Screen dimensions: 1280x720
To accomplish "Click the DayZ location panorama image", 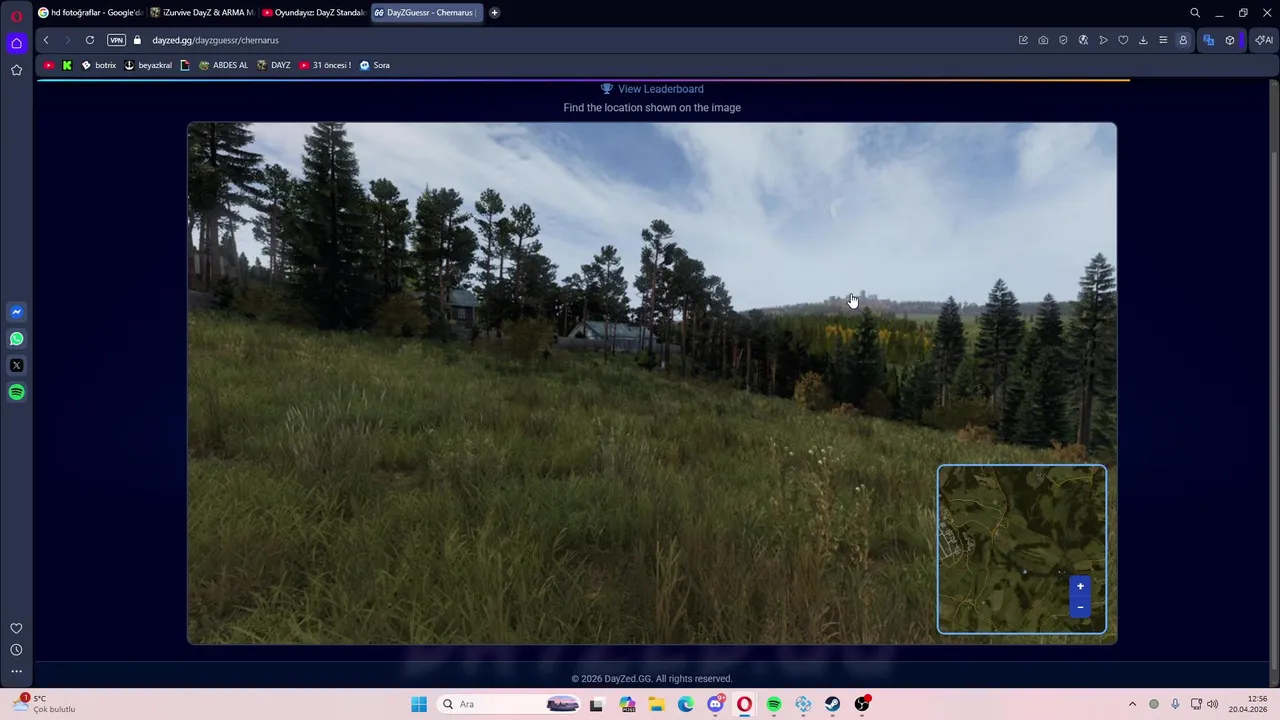I will click(x=652, y=383).
